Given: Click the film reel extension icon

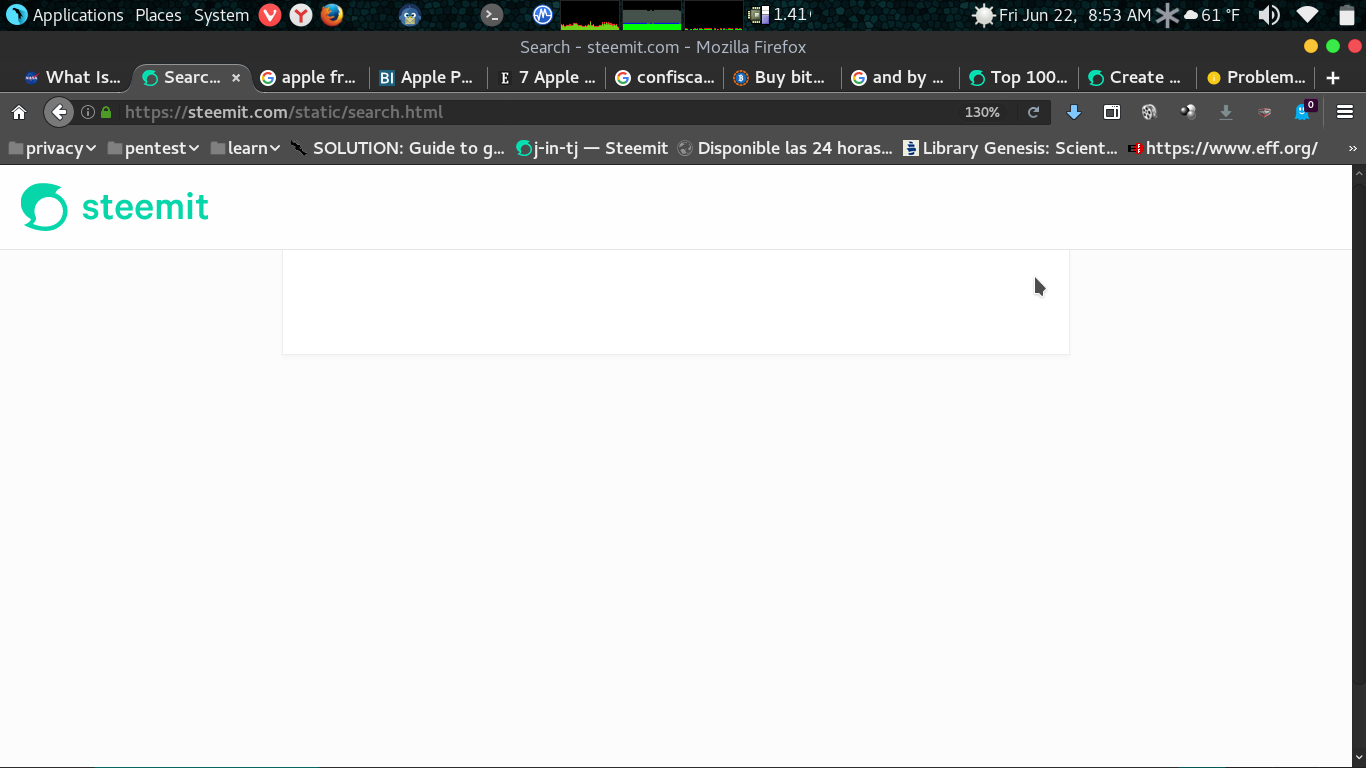Looking at the screenshot, I should coord(1149,112).
